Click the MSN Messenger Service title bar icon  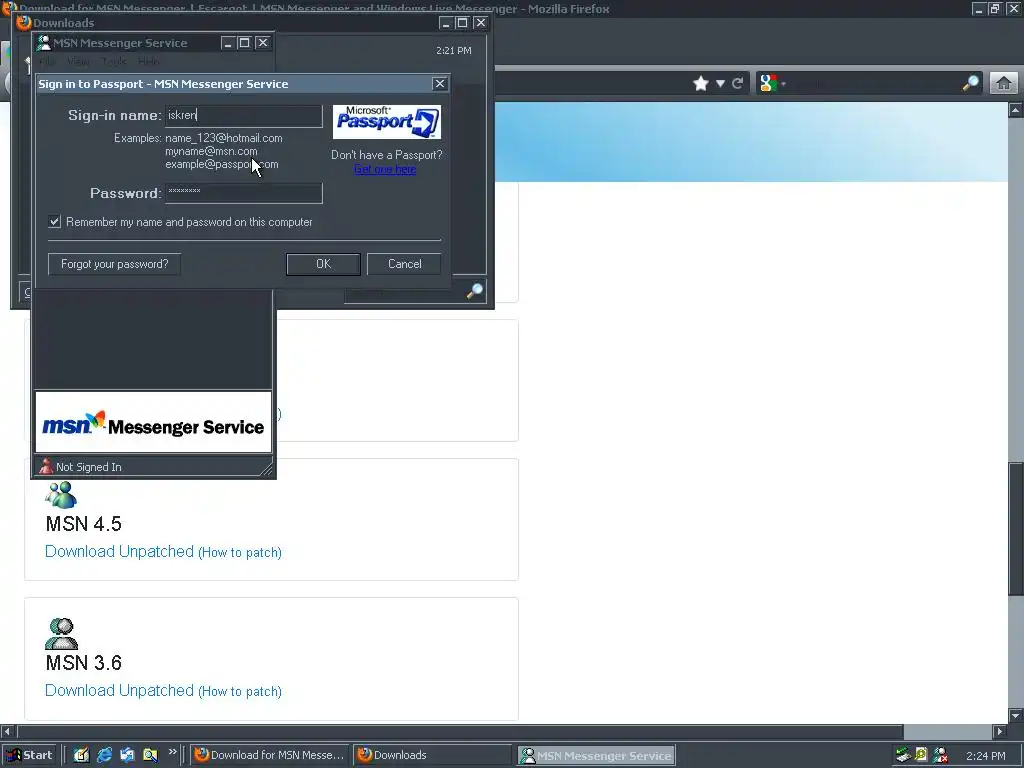44,43
